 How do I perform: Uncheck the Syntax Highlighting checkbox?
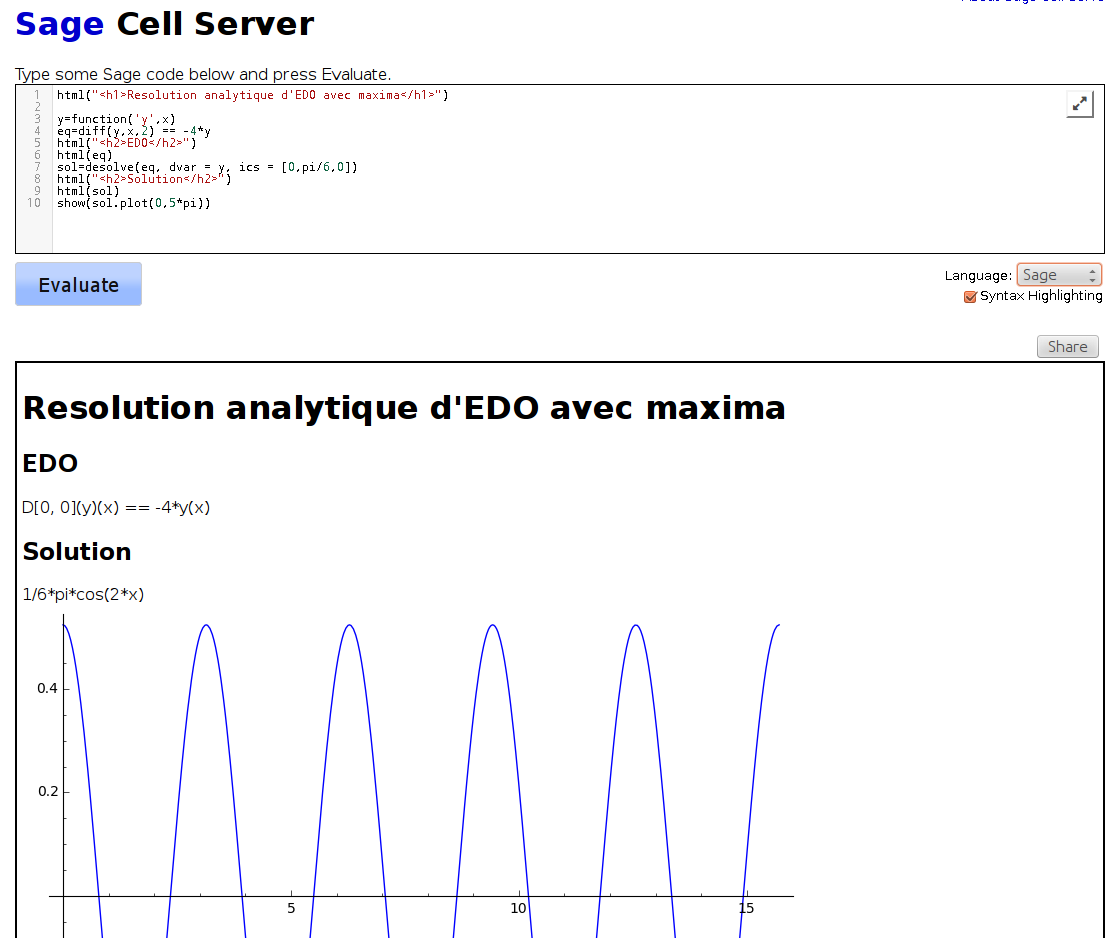click(x=969, y=297)
